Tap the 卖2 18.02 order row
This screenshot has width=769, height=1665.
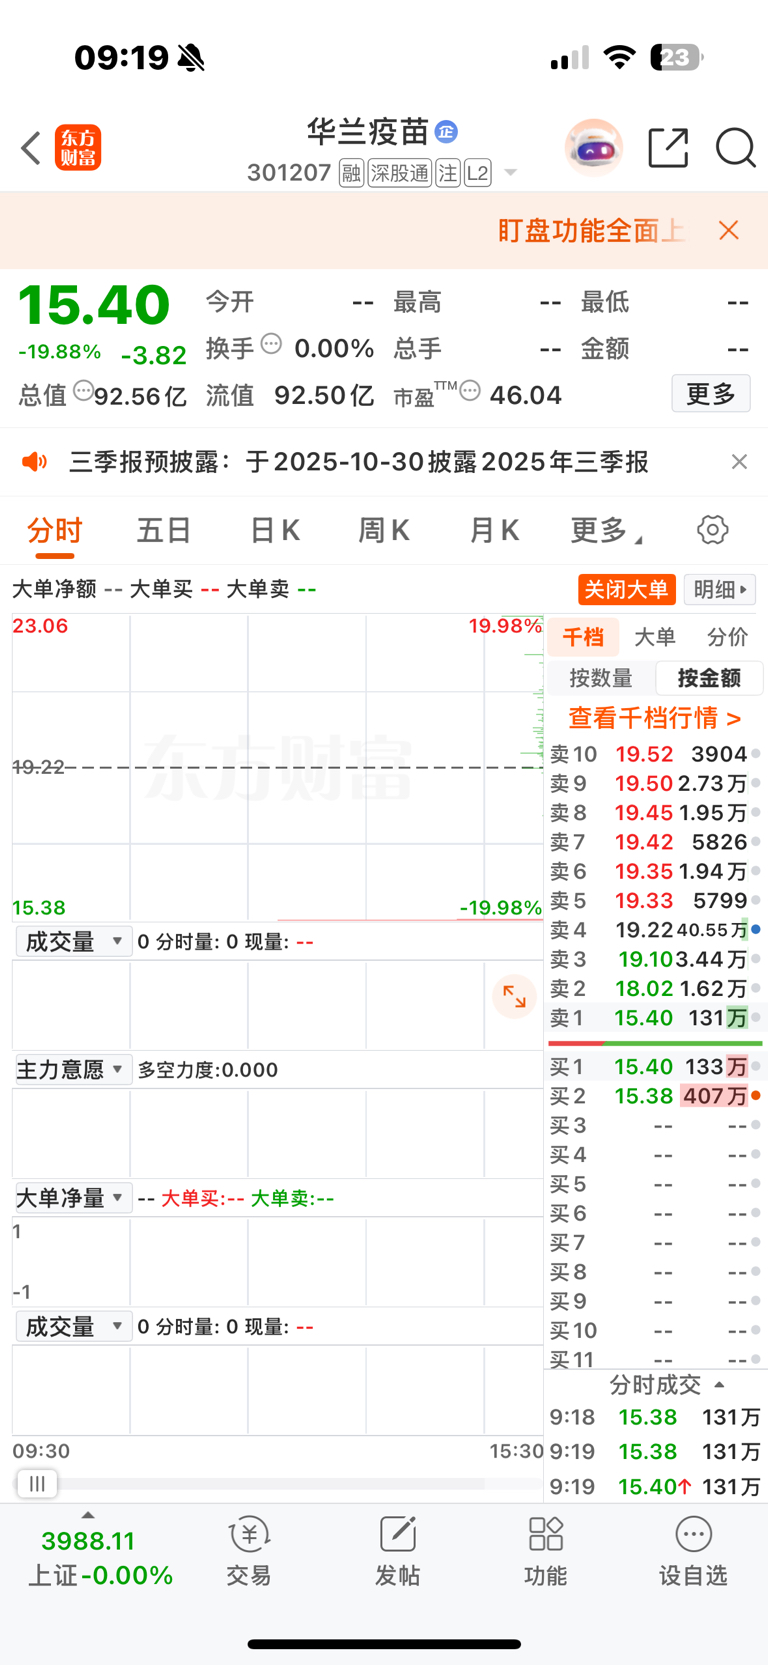655,989
